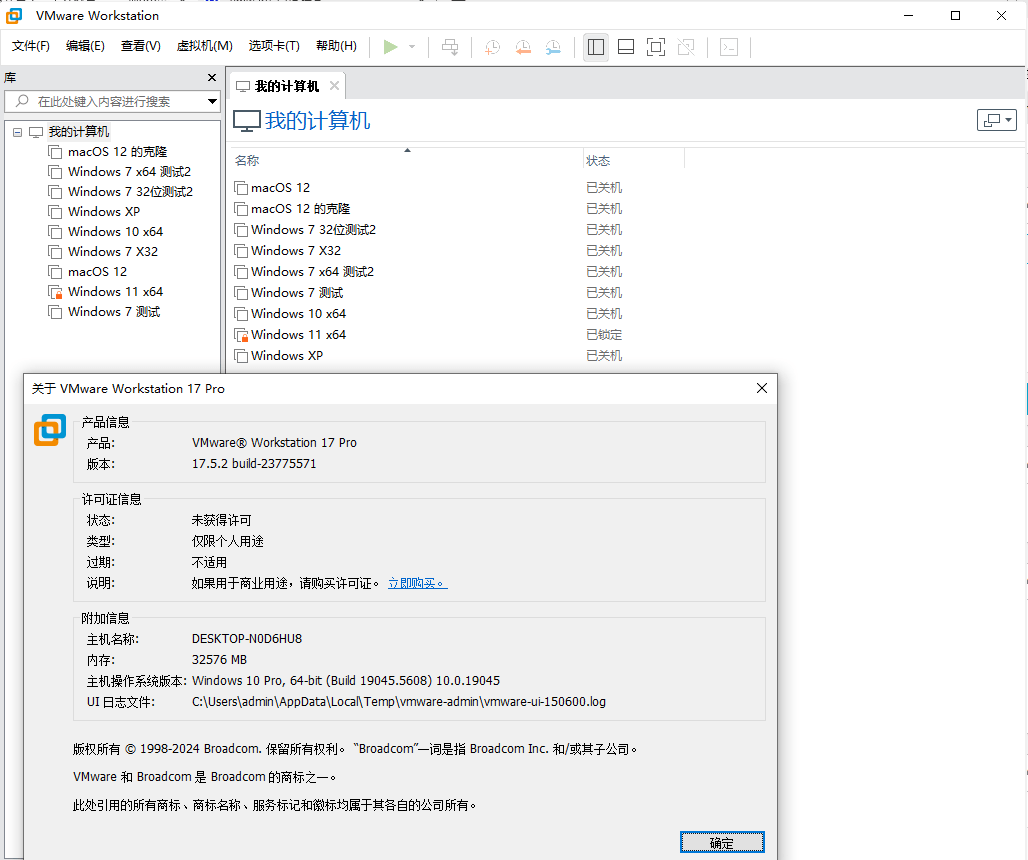Select Windows 7 32位测试2 in library tree

[x=121, y=192]
